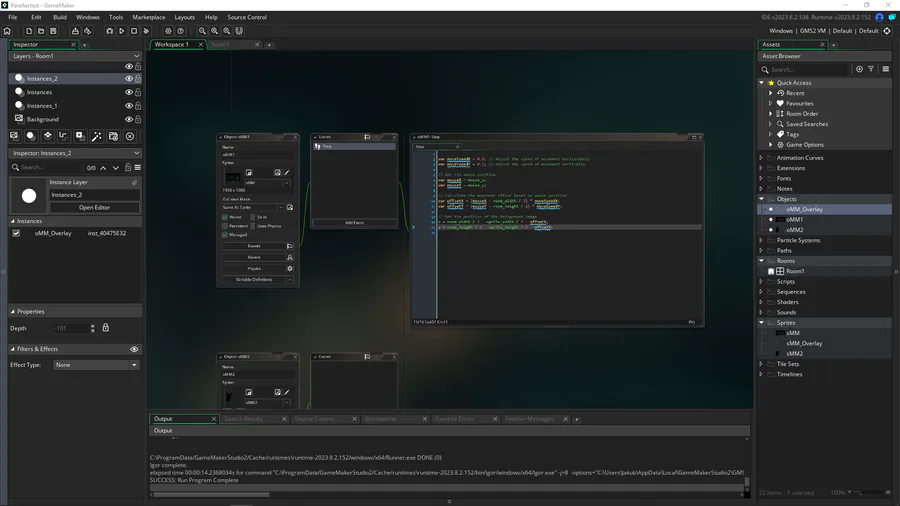Hide the Instances_2 layer
This screenshot has height=506, width=900.
pos(129,79)
